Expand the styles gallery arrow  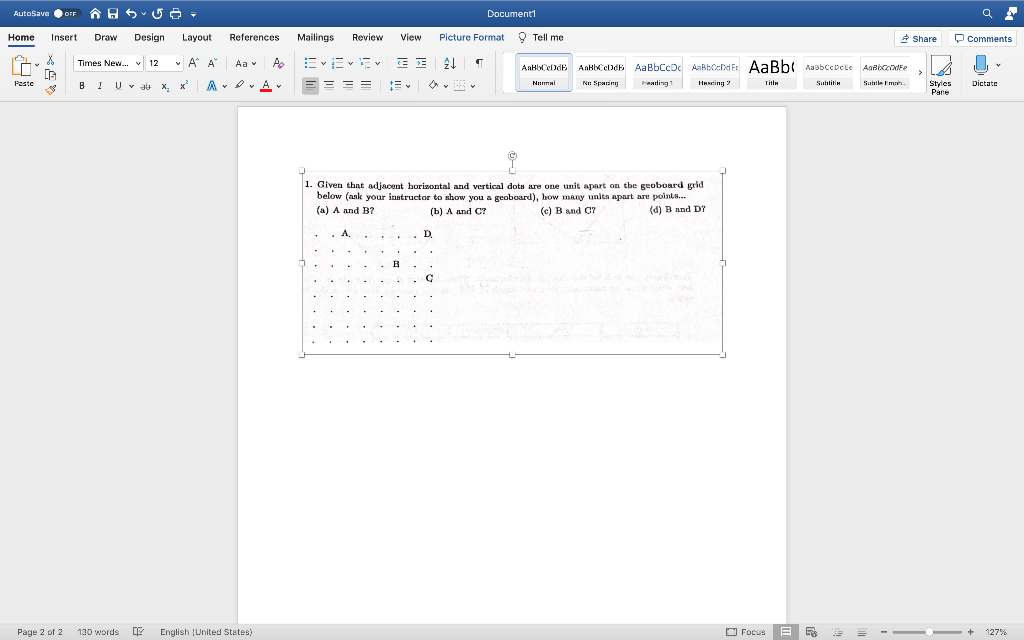click(920, 72)
